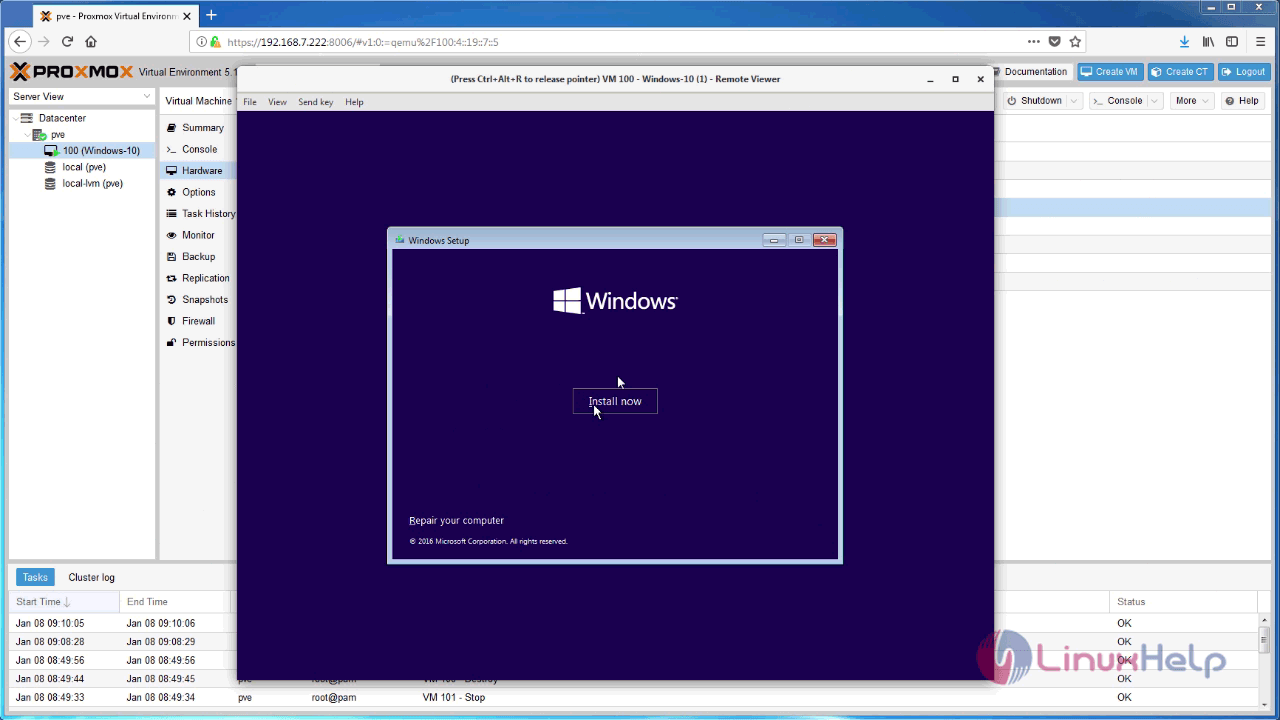Open Help menu in Remote Viewer
This screenshot has height=720, width=1280.
[x=354, y=102]
